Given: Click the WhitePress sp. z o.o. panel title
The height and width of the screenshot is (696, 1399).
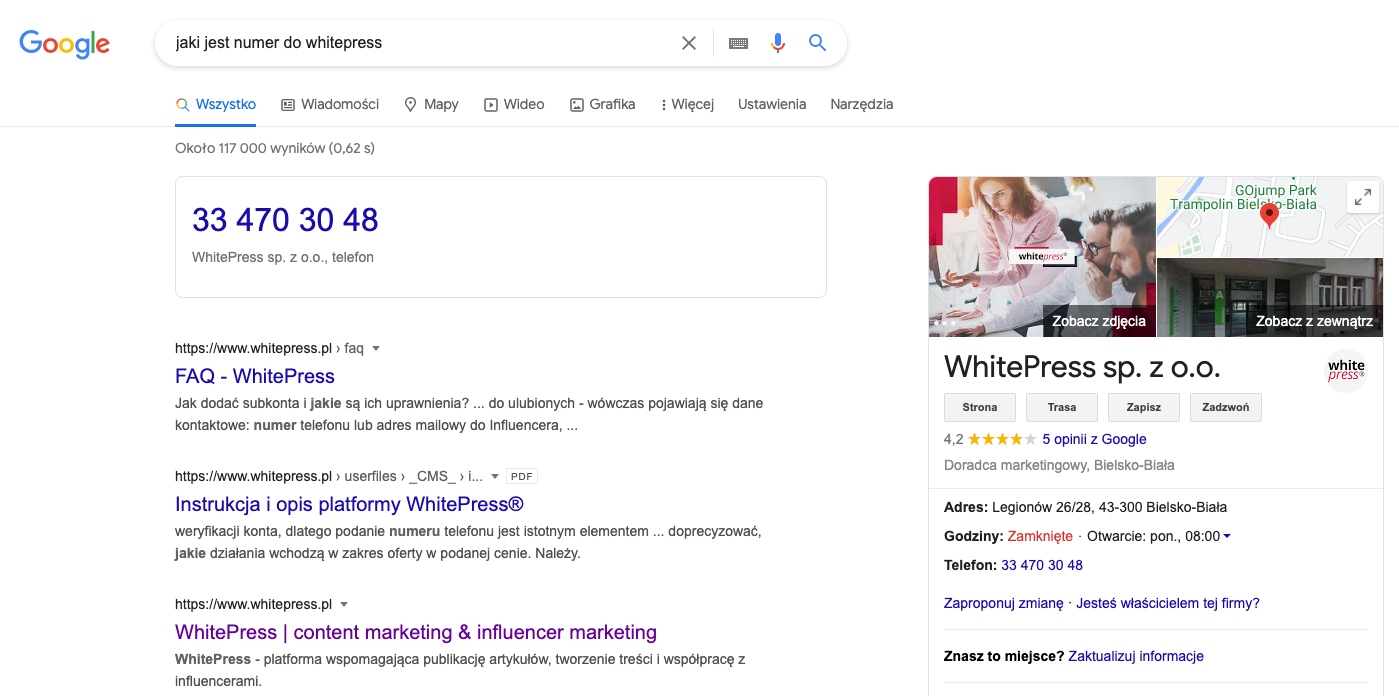Looking at the screenshot, I should (x=1082, y=367).
